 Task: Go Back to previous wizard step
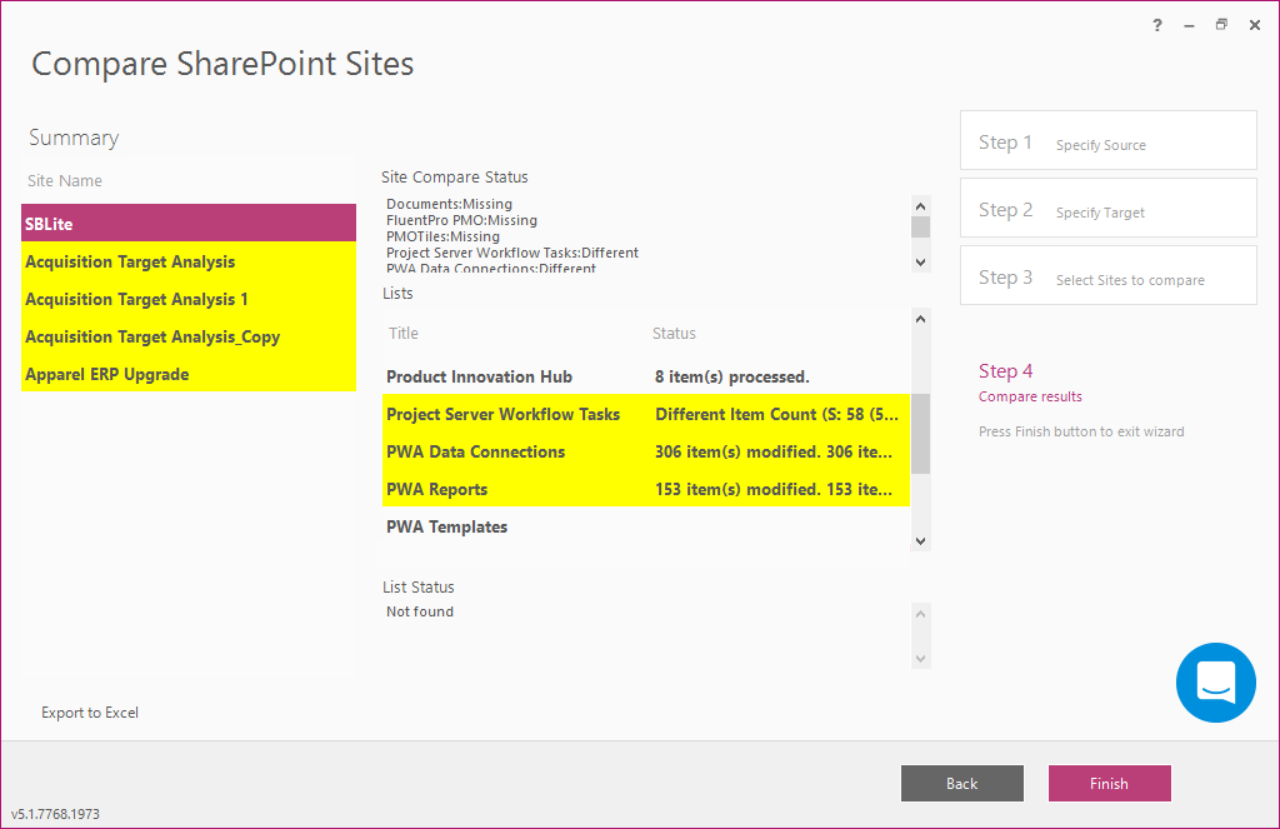pyautogui.click(x=962, y=784)
